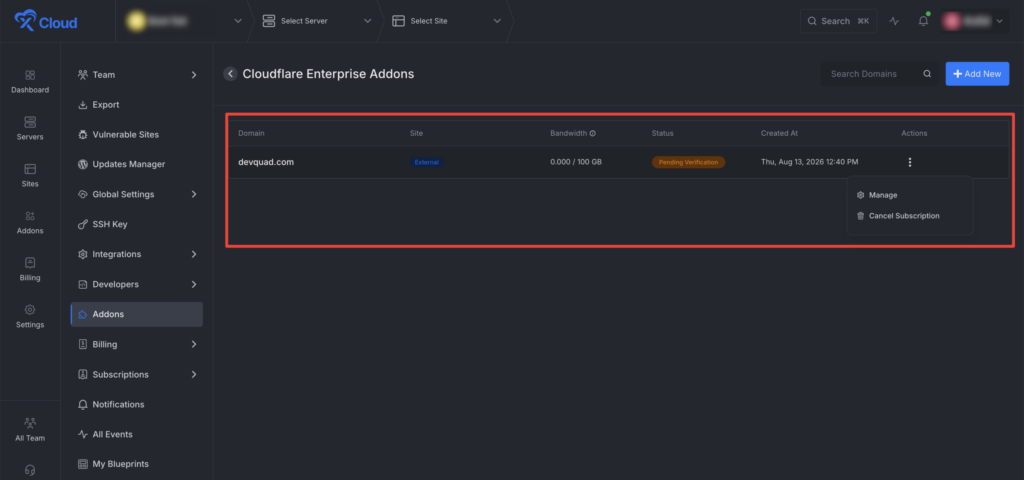Click the Export download icon
1024x480 pixels.
click(x=83, y=104)
